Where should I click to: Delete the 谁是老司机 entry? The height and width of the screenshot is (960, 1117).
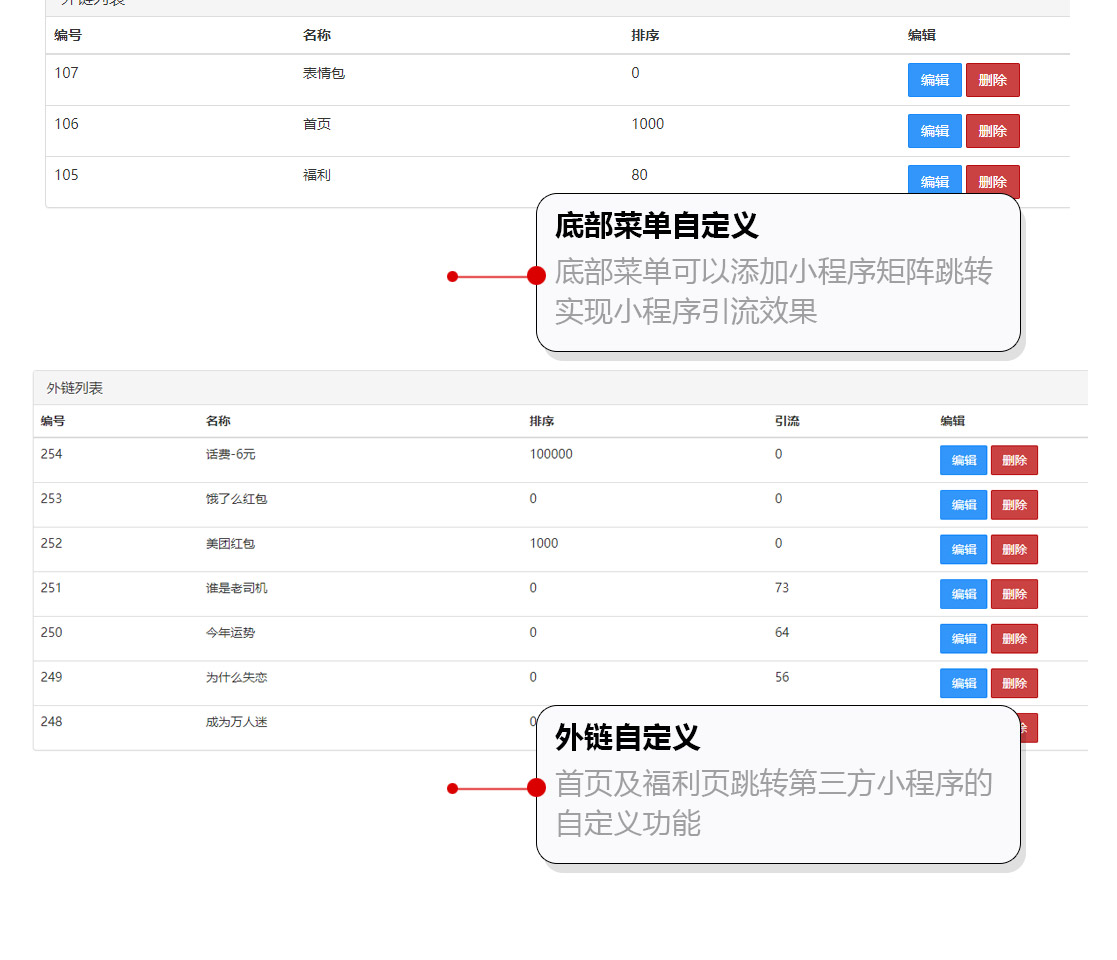click(1014, 594)
